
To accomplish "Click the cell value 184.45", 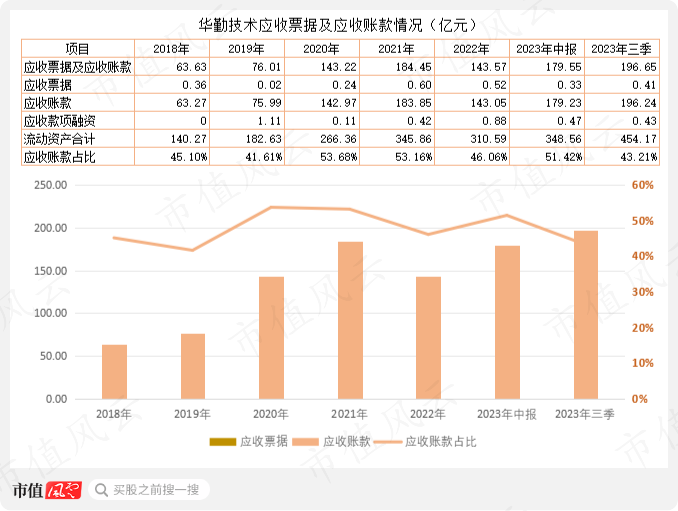I will 414,67.
